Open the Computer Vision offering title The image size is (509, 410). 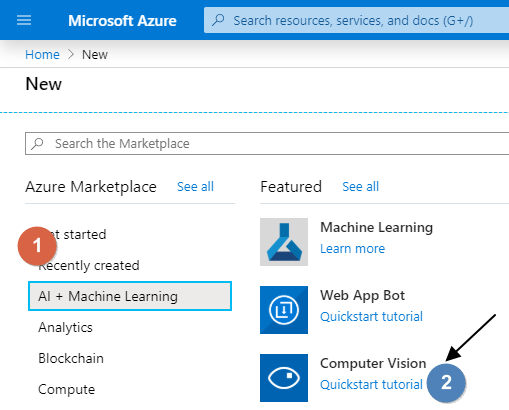(373, 363)
